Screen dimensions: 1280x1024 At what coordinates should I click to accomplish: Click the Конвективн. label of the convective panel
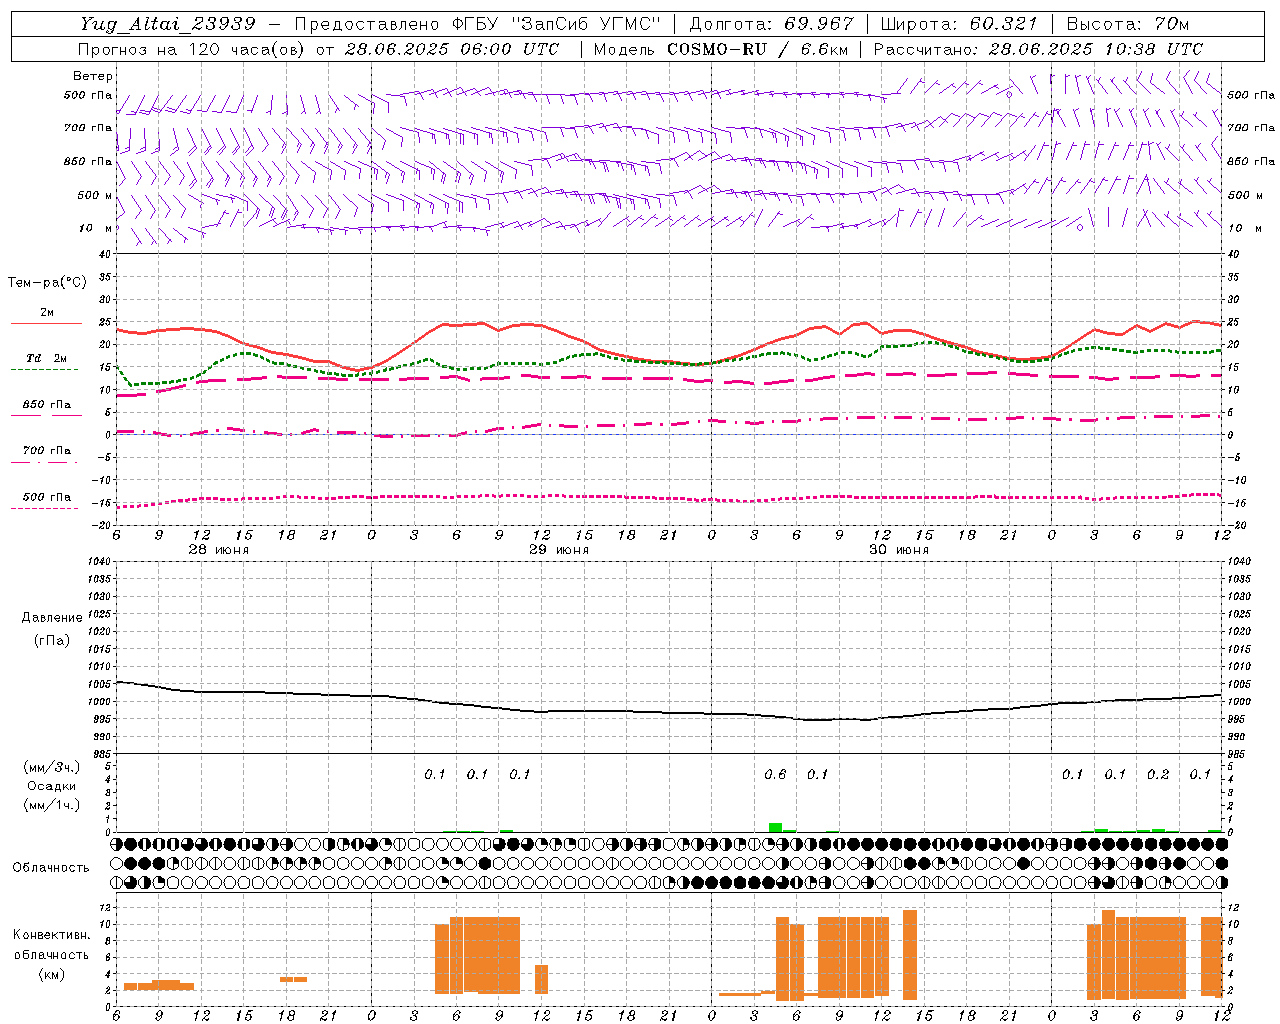click(x=51, y=935)
